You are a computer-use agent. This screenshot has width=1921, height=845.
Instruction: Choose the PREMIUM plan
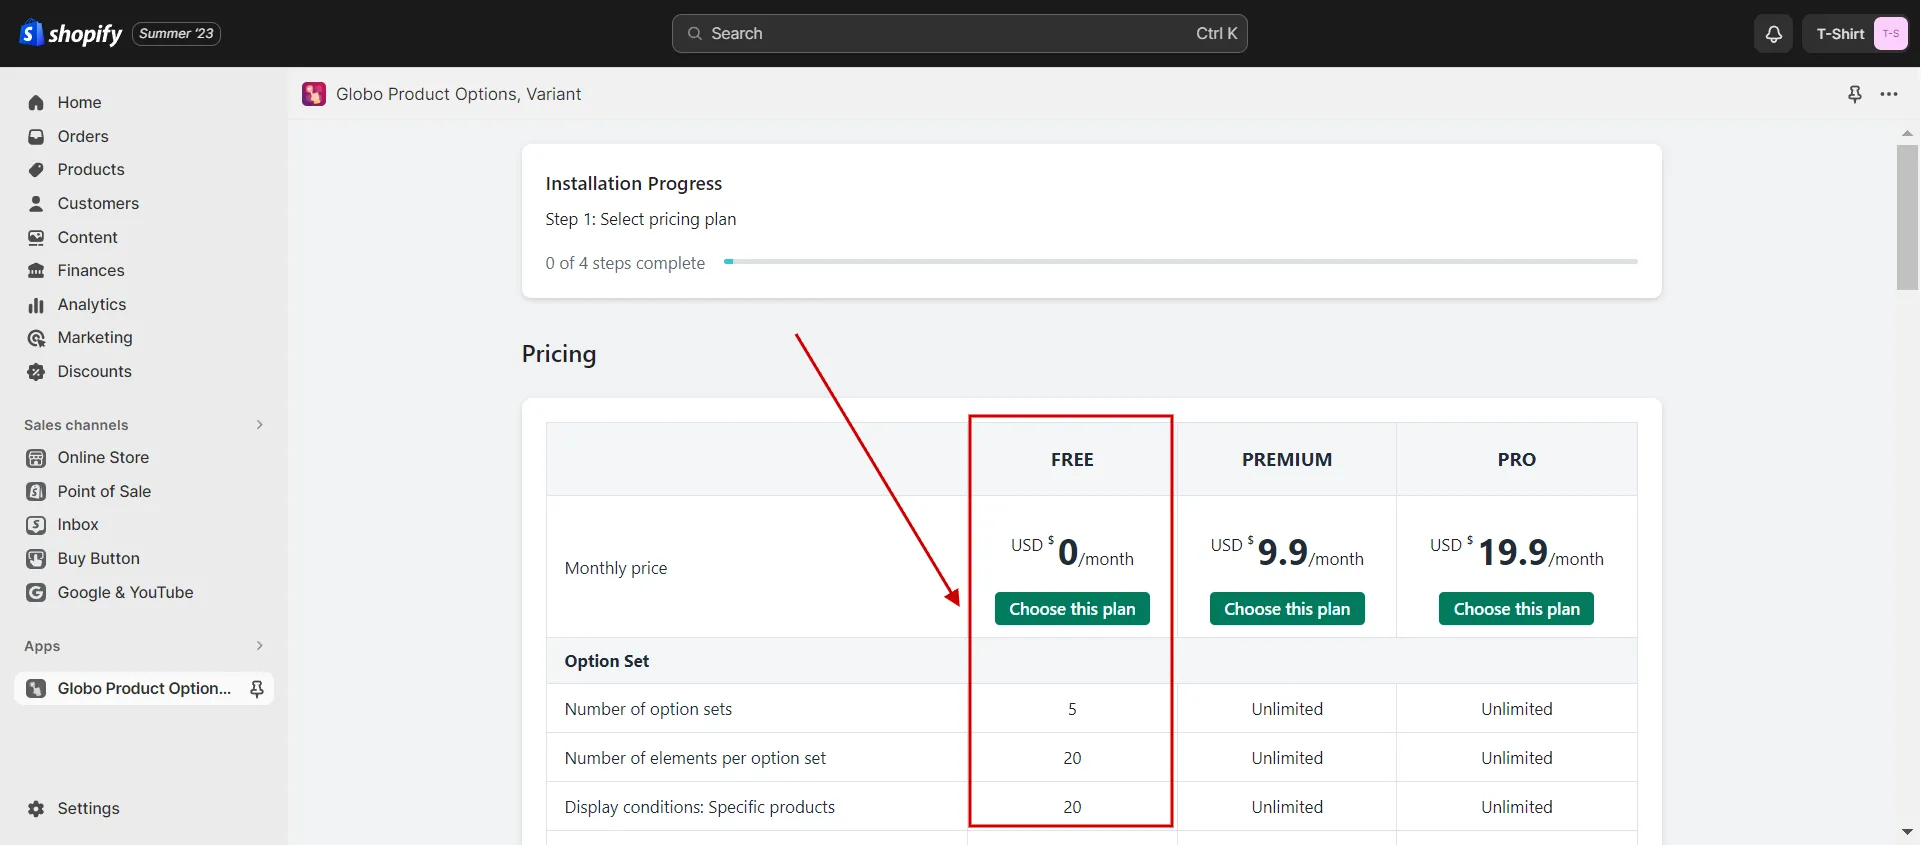pos(1287,609)
